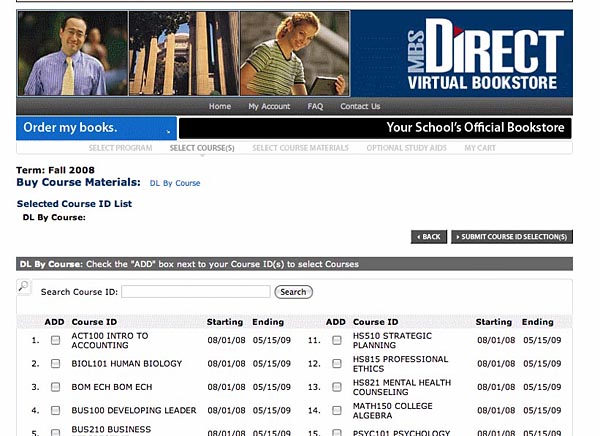Click the Search Course ID text field

196,292
